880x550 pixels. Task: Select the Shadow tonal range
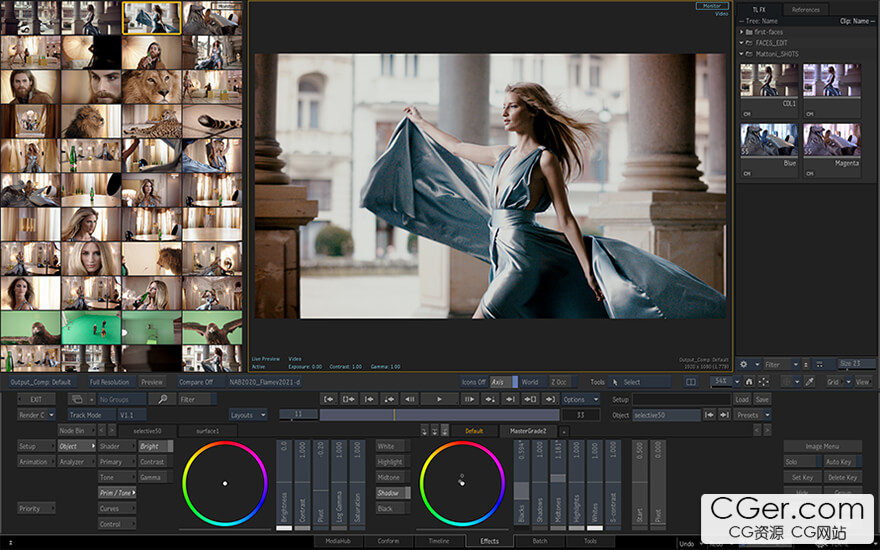pos(393,493)
